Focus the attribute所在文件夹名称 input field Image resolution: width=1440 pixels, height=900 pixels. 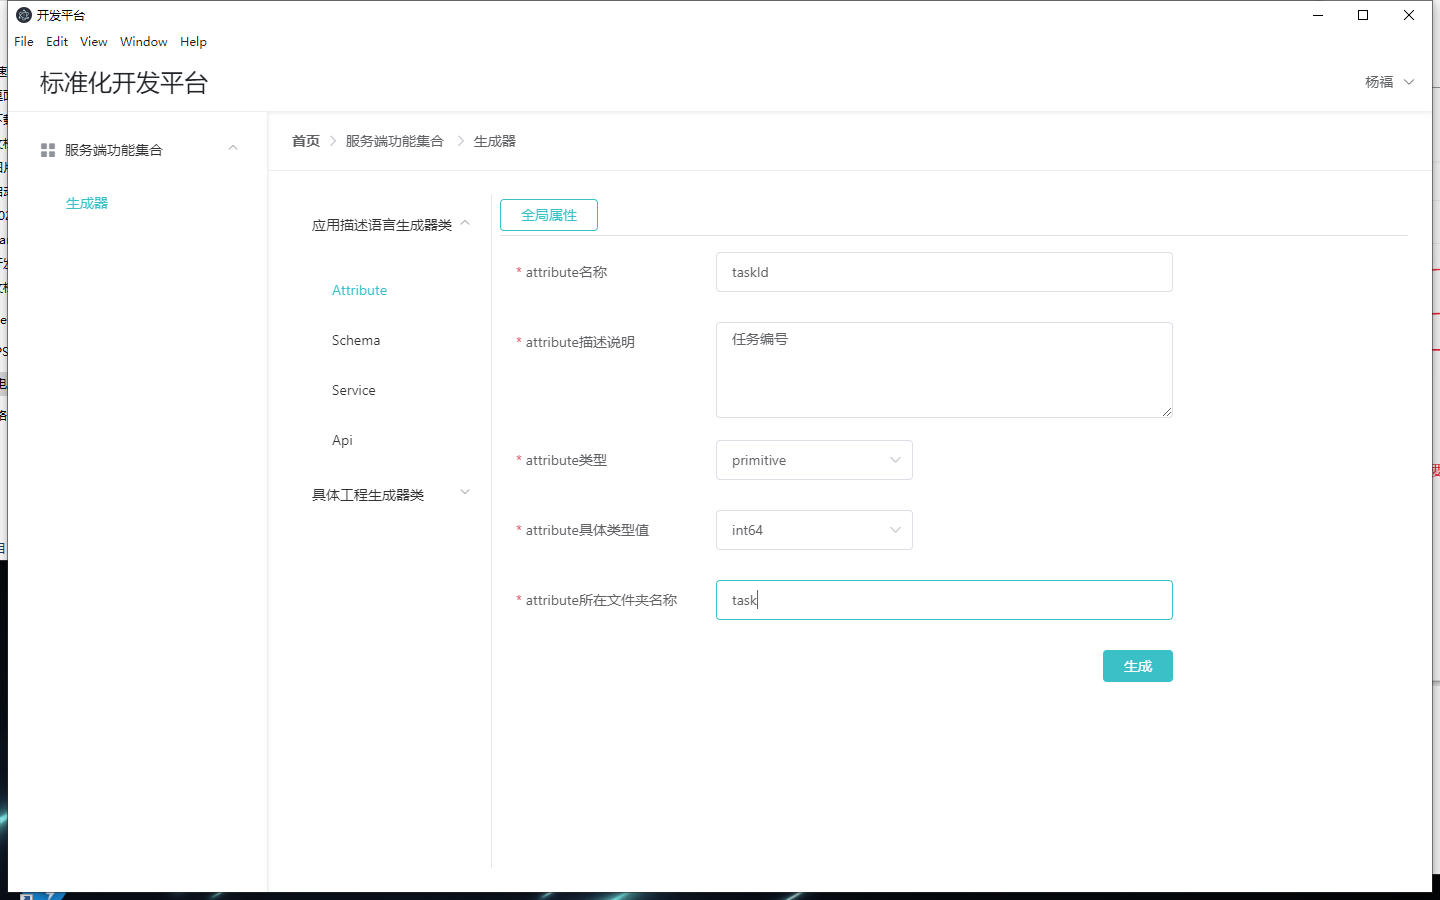point(944,600)
